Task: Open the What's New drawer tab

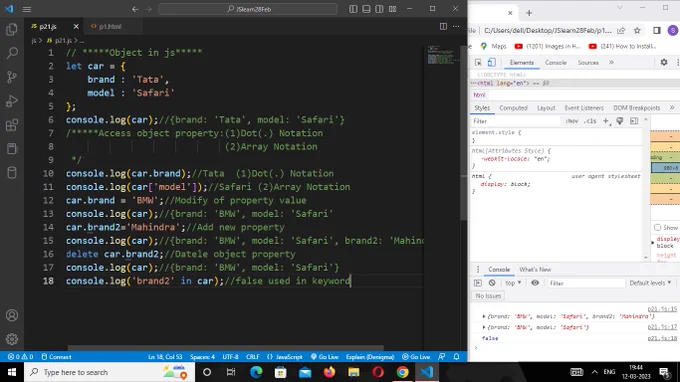Action: tap(535, 269)
